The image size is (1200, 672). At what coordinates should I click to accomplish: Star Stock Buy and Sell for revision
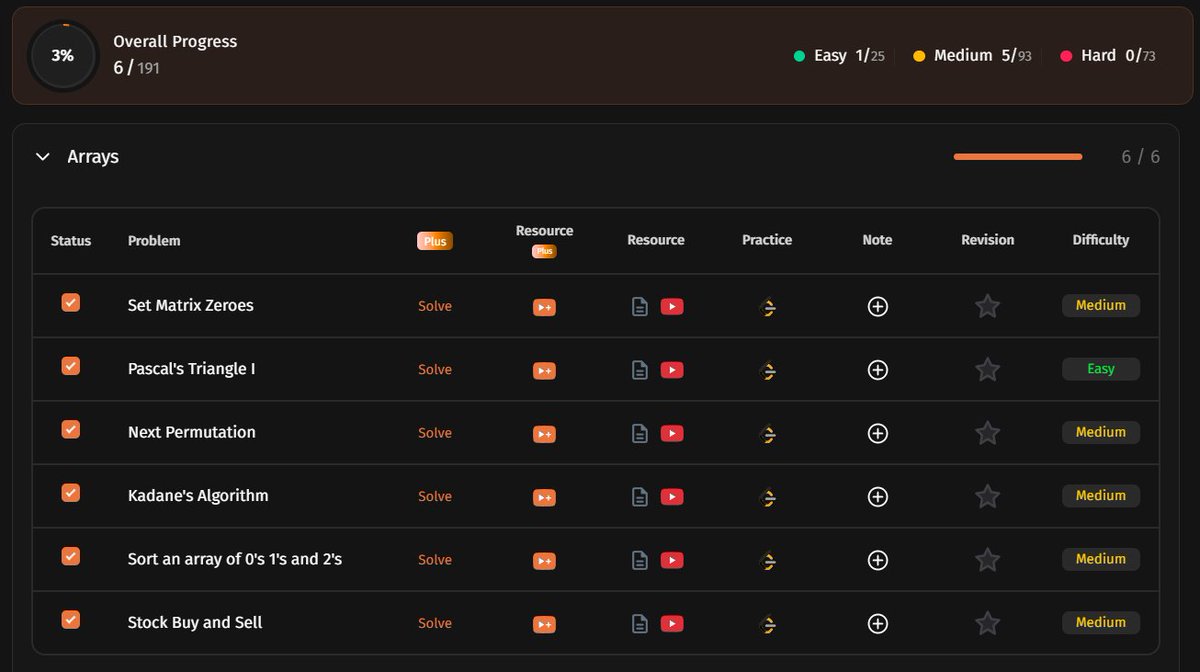tap(988, 623)
